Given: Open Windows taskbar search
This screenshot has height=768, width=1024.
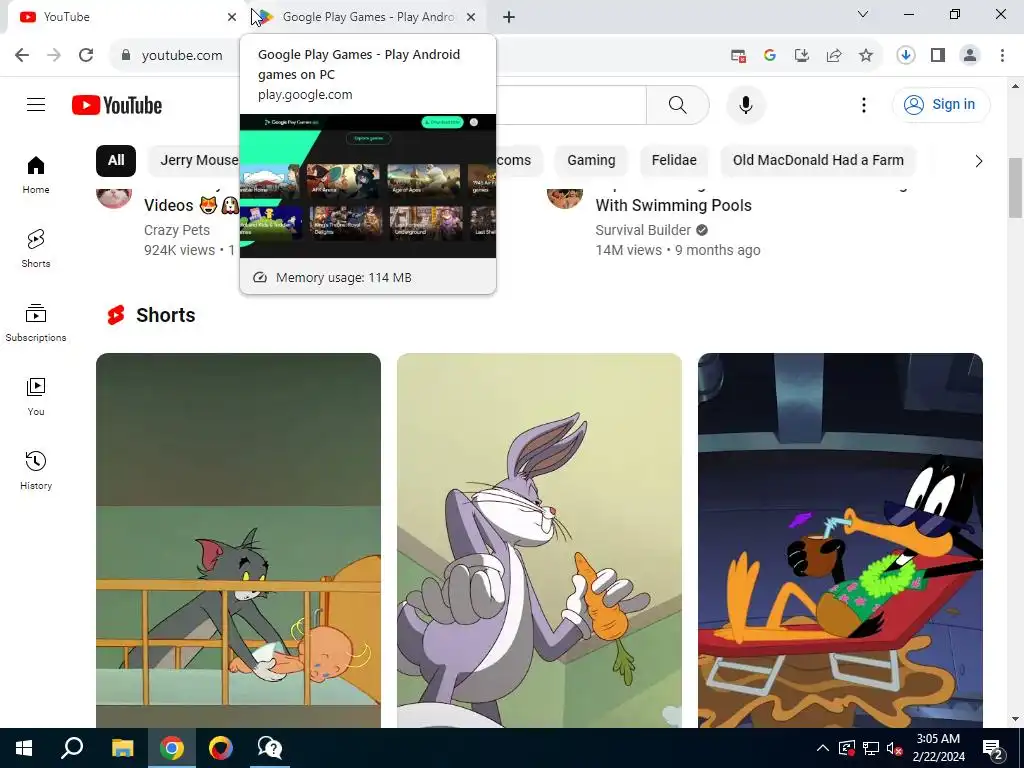Looking at the screenshot, I should click(72, 748).
